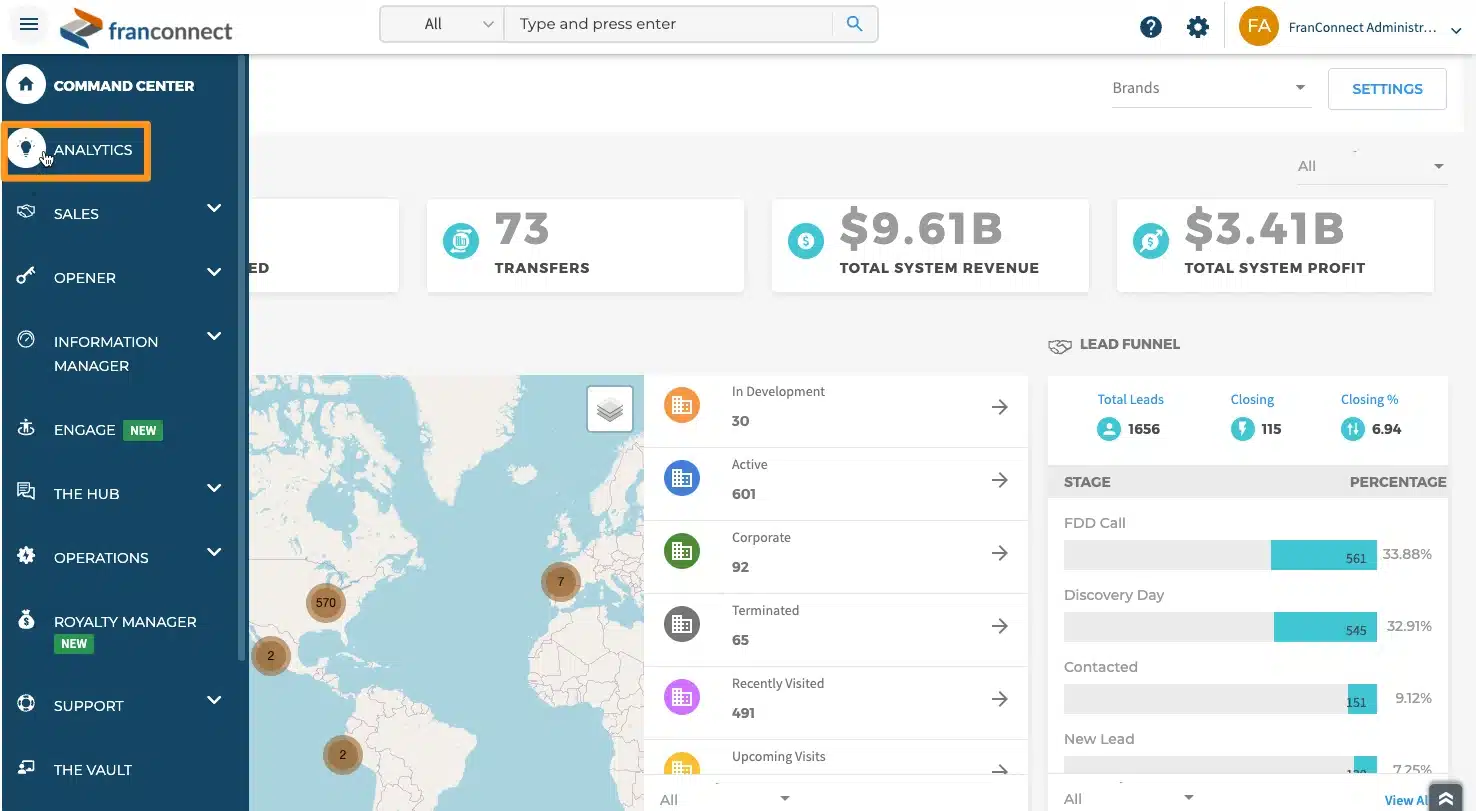Click the Support lifebuoy icon
This screenshot has height=811, width=1476.
click(26, 704)
